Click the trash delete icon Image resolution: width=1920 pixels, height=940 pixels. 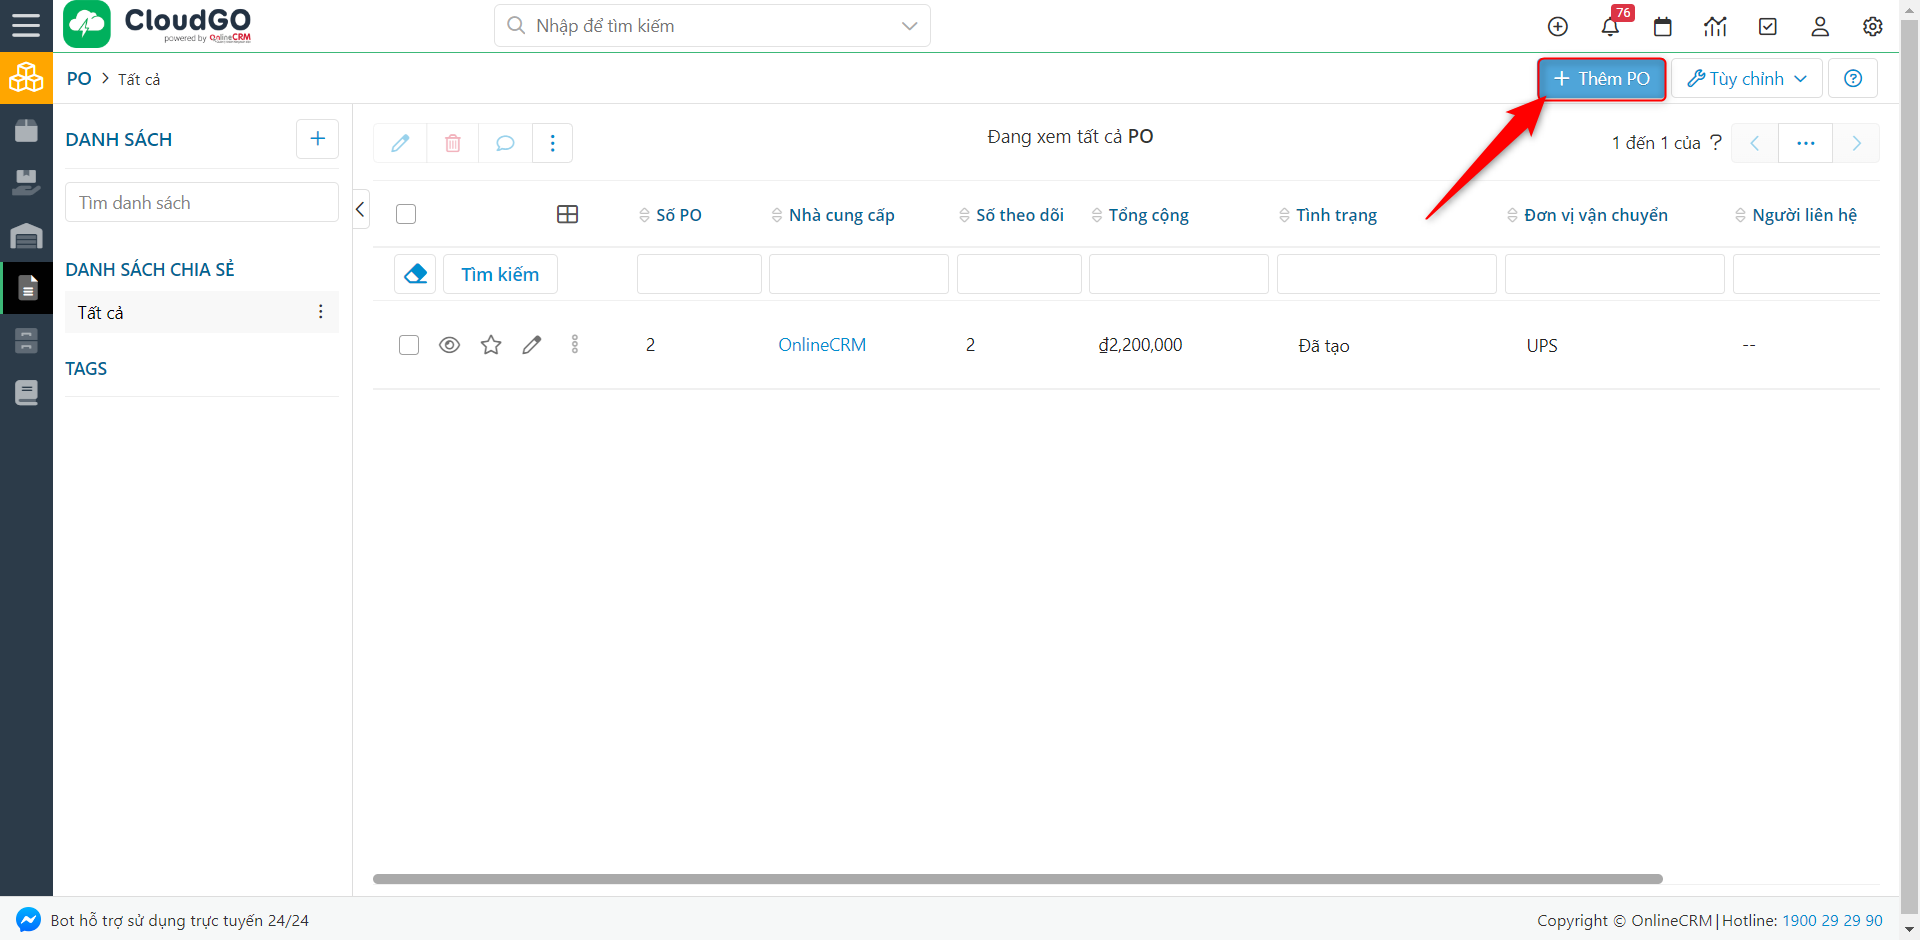(x=453, y=143)
